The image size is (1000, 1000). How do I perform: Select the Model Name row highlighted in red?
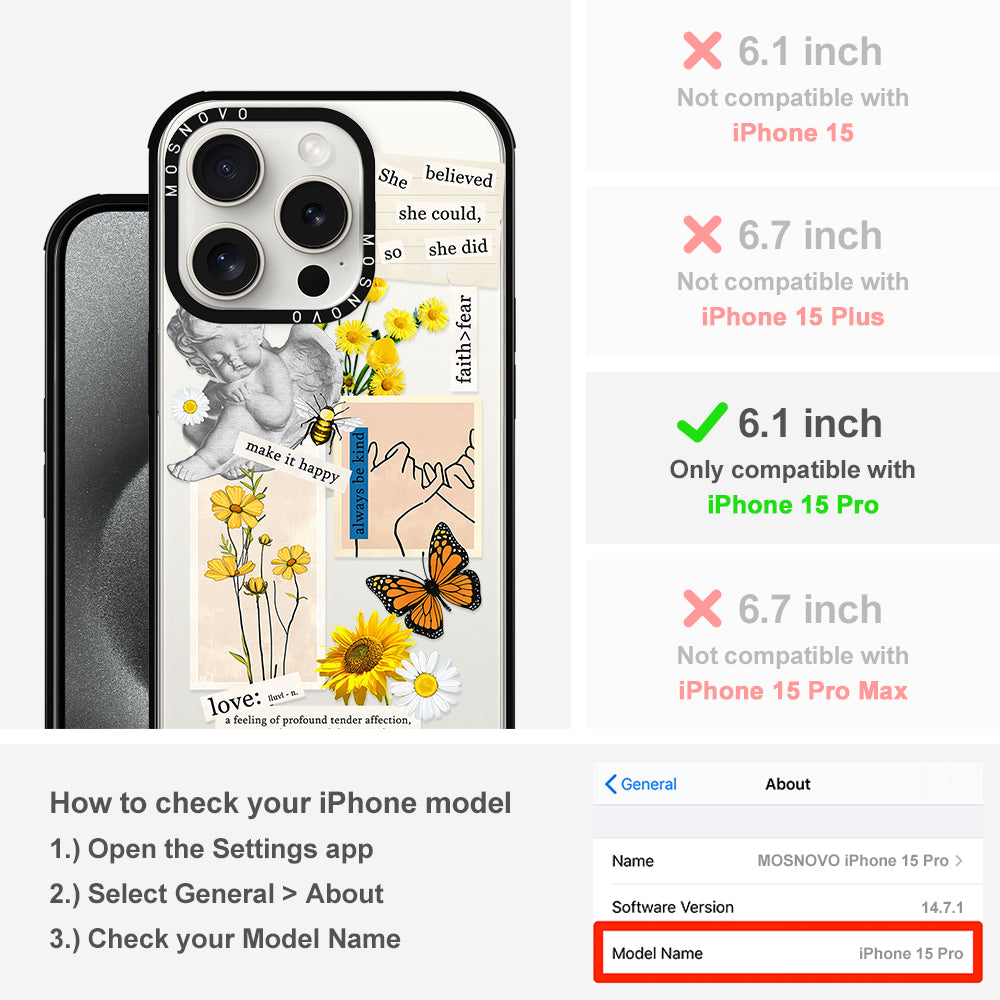788,953
